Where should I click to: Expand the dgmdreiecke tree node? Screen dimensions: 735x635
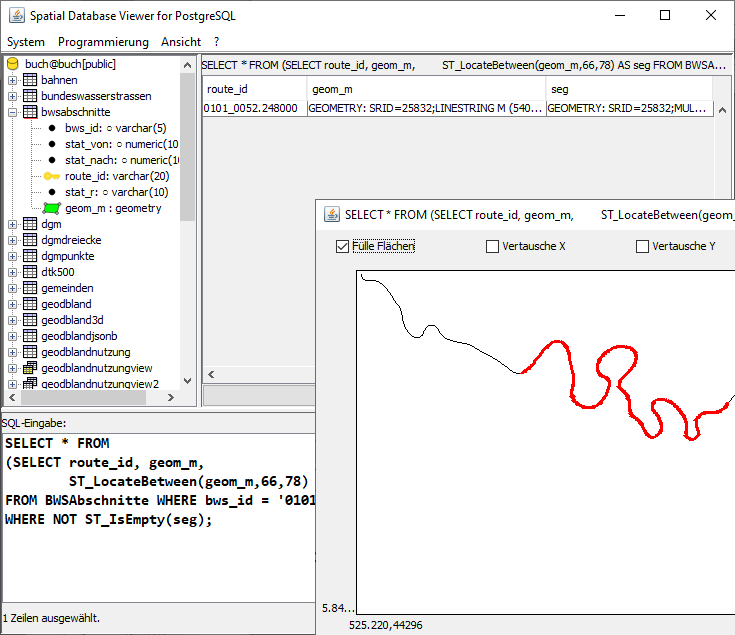13,240
